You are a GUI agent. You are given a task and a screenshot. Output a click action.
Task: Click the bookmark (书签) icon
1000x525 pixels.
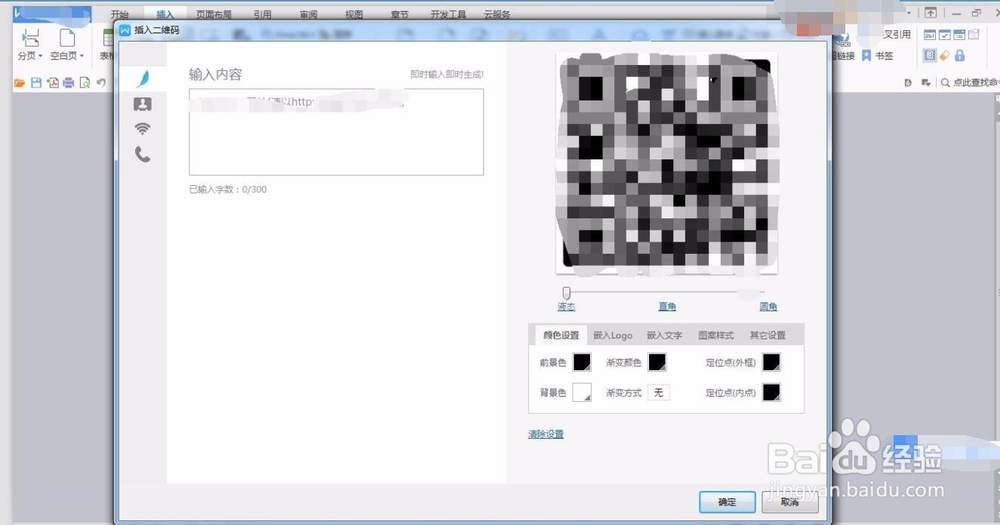866,56
